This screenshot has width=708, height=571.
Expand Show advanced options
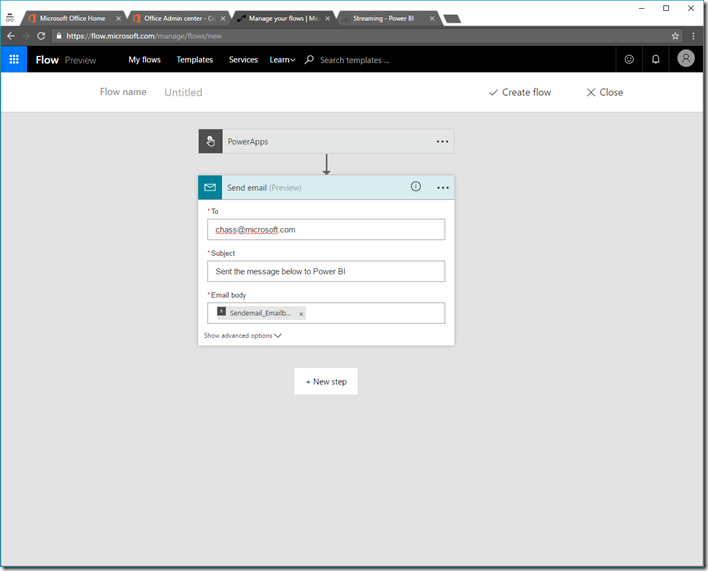pyautogui.click(x=243, y=336)
